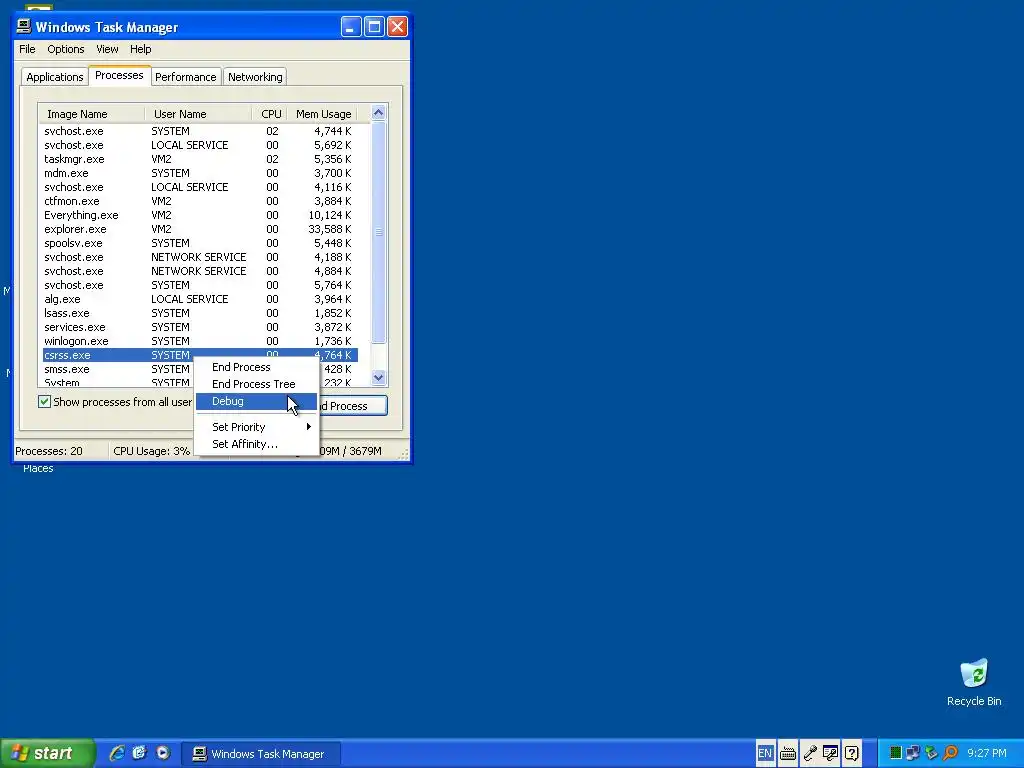Click the End Process button
This screenshot has width=1024, height=768.
pos(353,406)
